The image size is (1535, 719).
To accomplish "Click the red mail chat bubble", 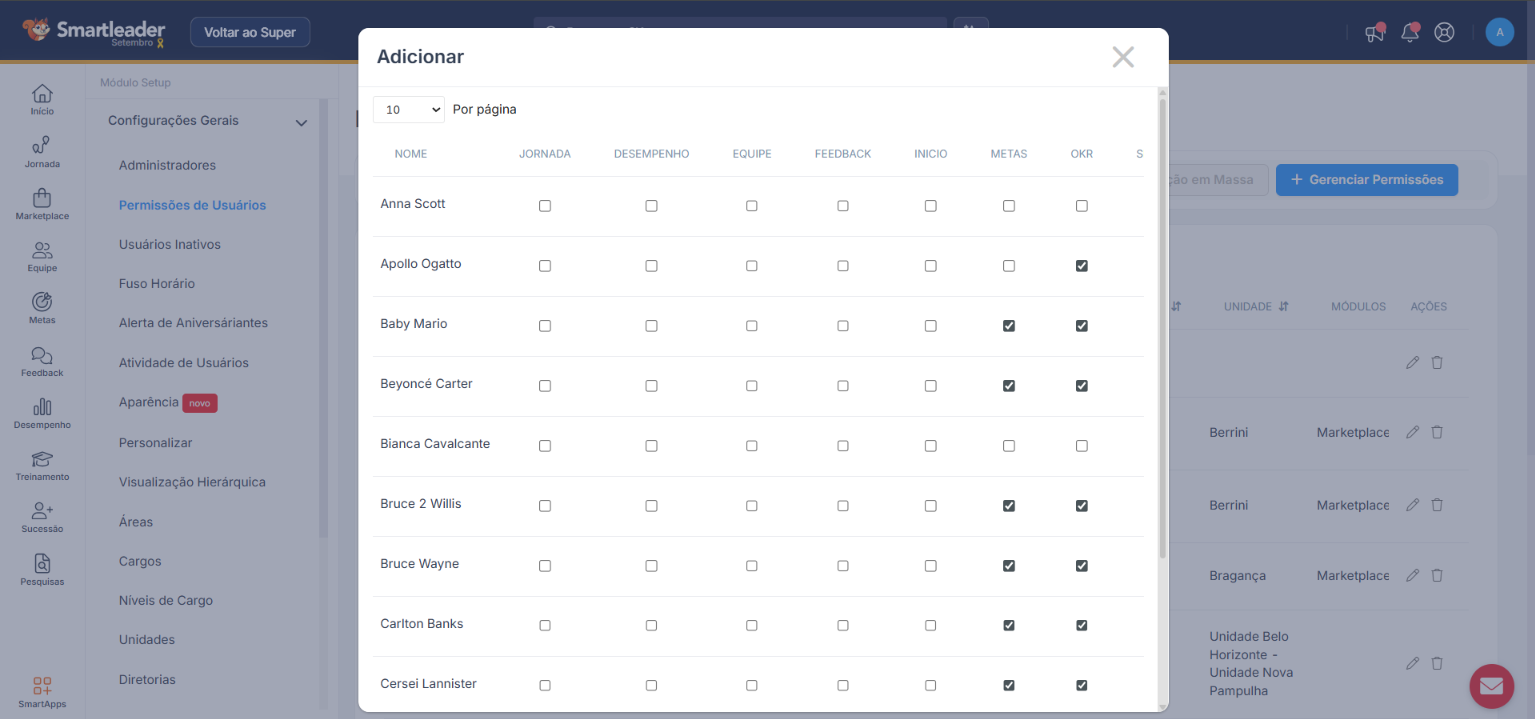I will click(x=1491, y=686).
